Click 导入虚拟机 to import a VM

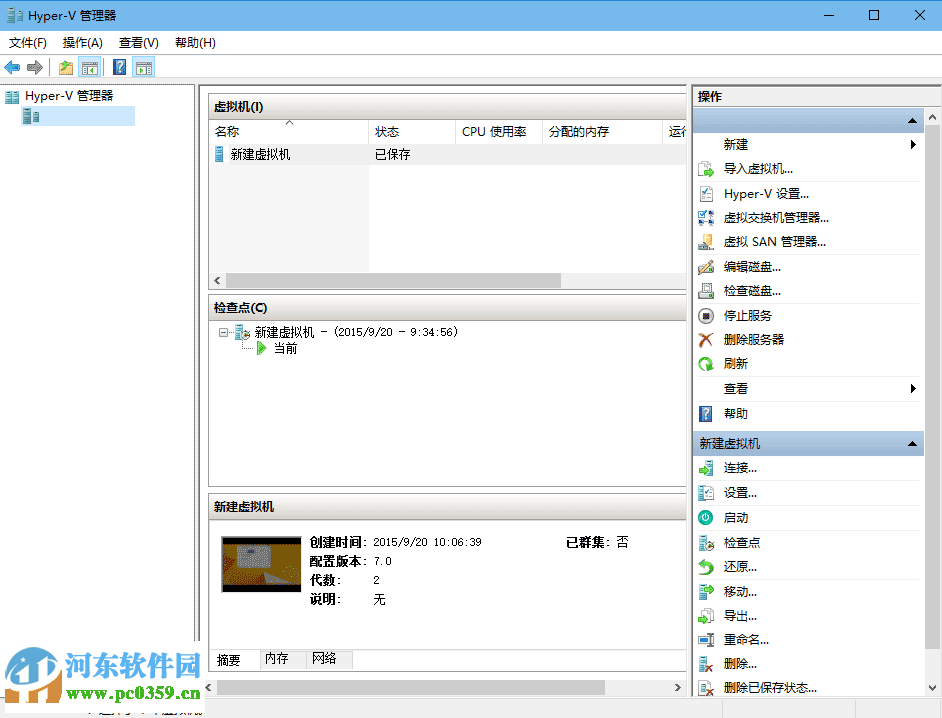pyautogui.click(x=762, y=168)
